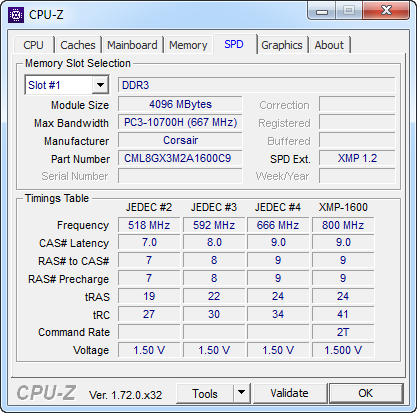Click the tRAS value 19
Screen dimensions: 417x413
149,296
